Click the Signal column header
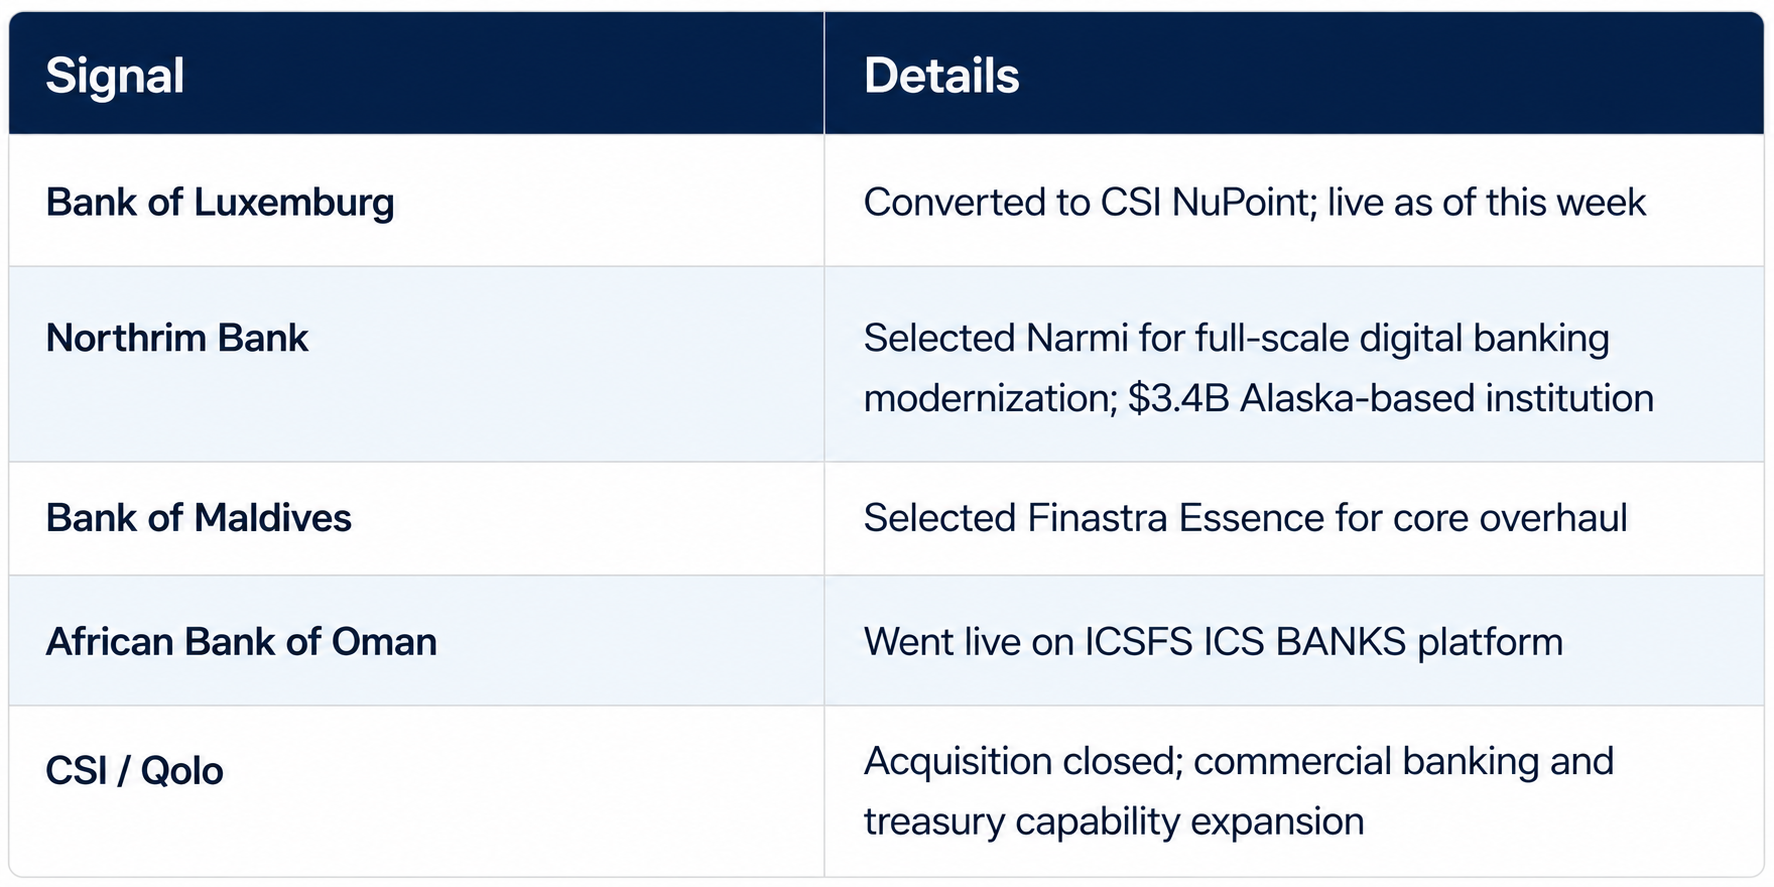This screenshot has height=887, width=1774. click(x=115, y=76)
